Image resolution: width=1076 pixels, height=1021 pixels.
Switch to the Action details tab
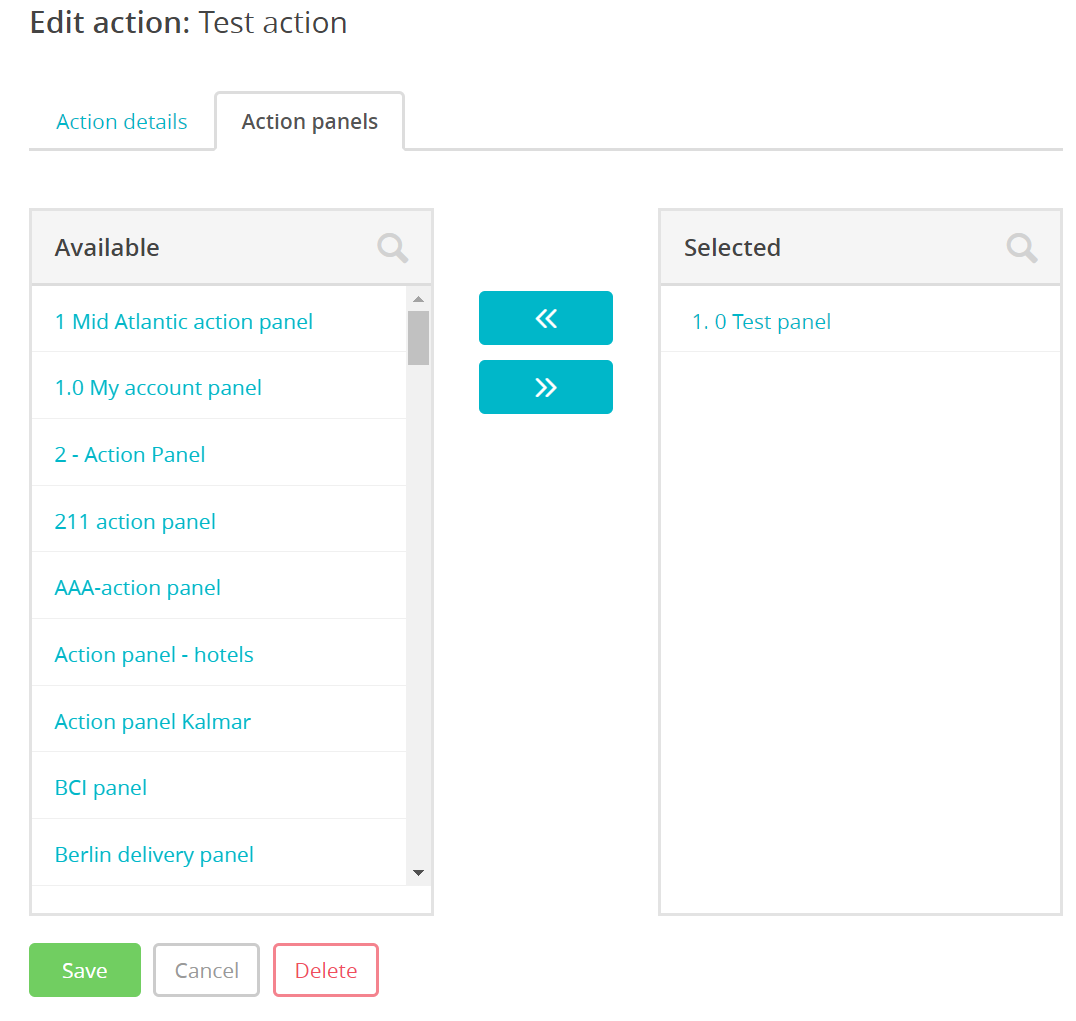tap(122, 122)
